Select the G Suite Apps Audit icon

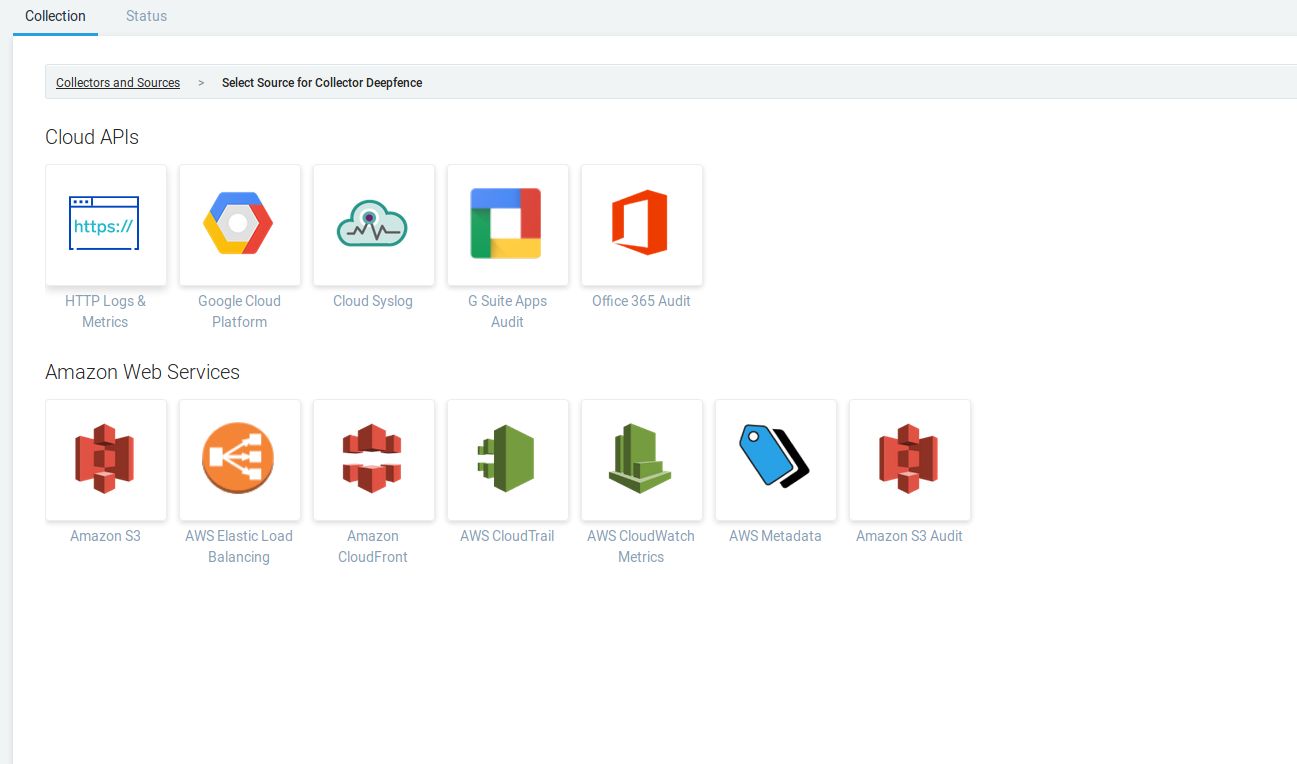click(508, 225)
